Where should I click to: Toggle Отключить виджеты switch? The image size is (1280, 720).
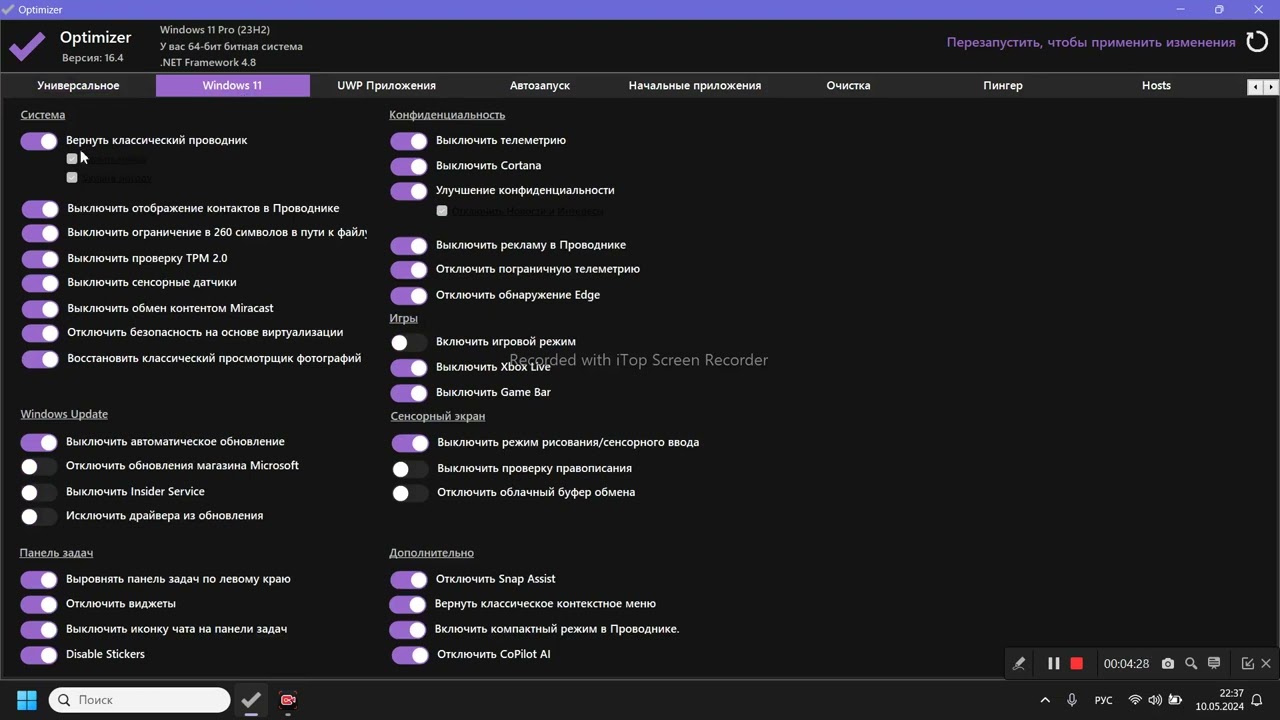pos(39,604)
